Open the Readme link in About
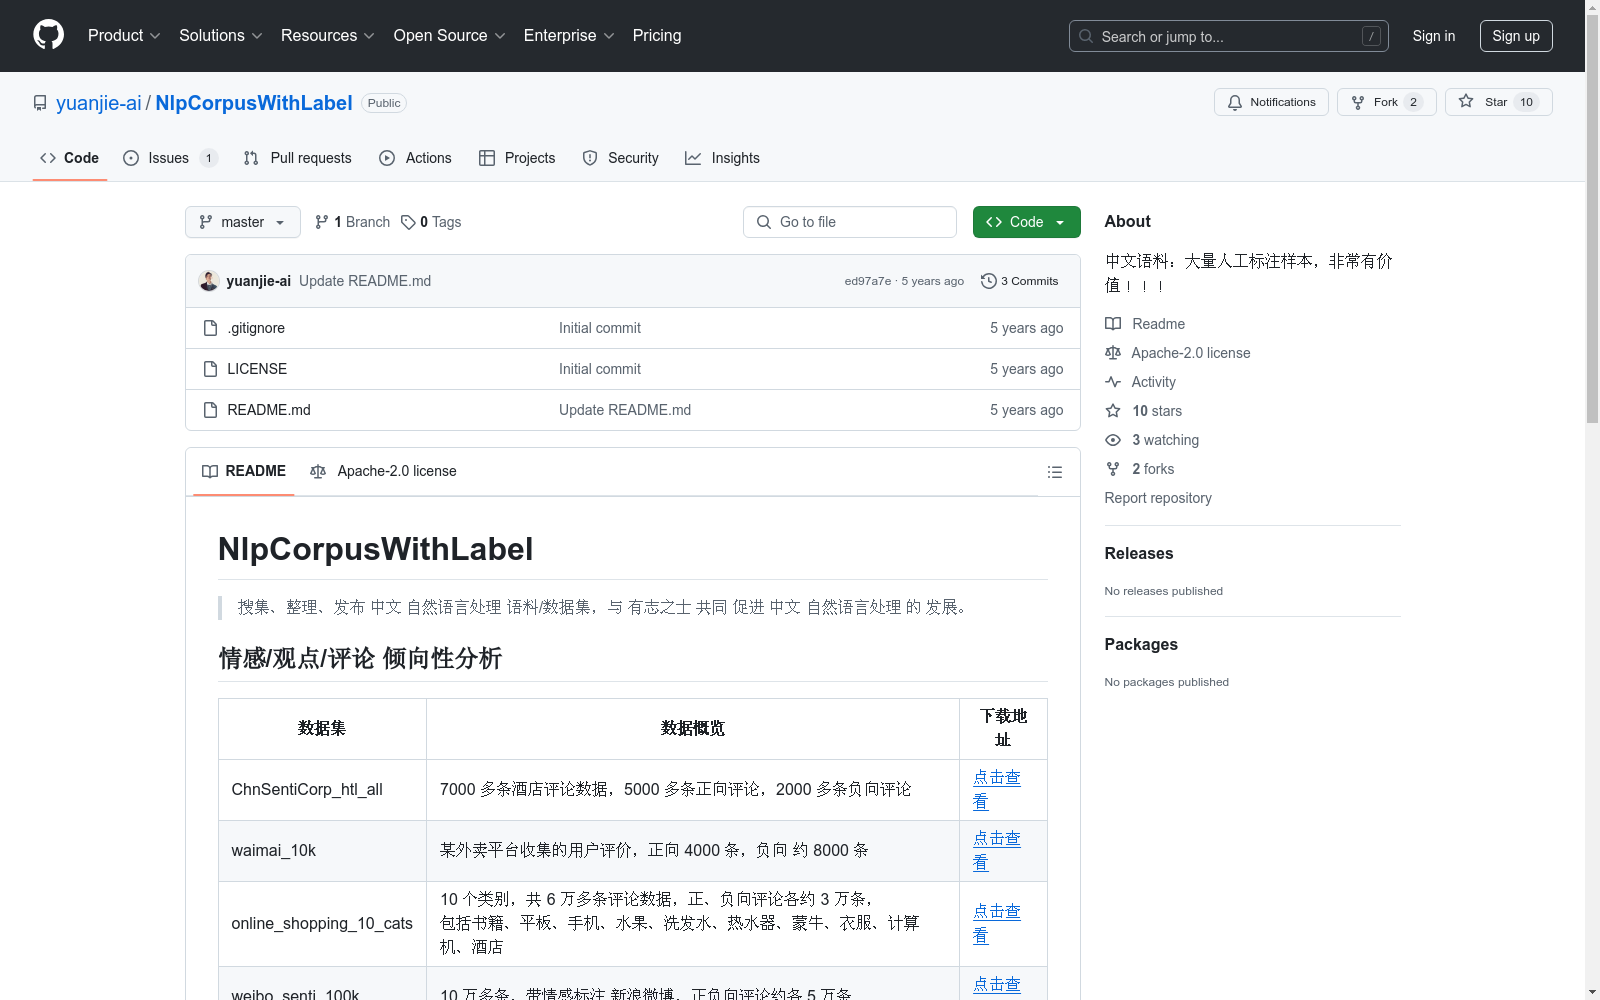The height and width of the screenshot is (1000, 1600). [1145, 324]
